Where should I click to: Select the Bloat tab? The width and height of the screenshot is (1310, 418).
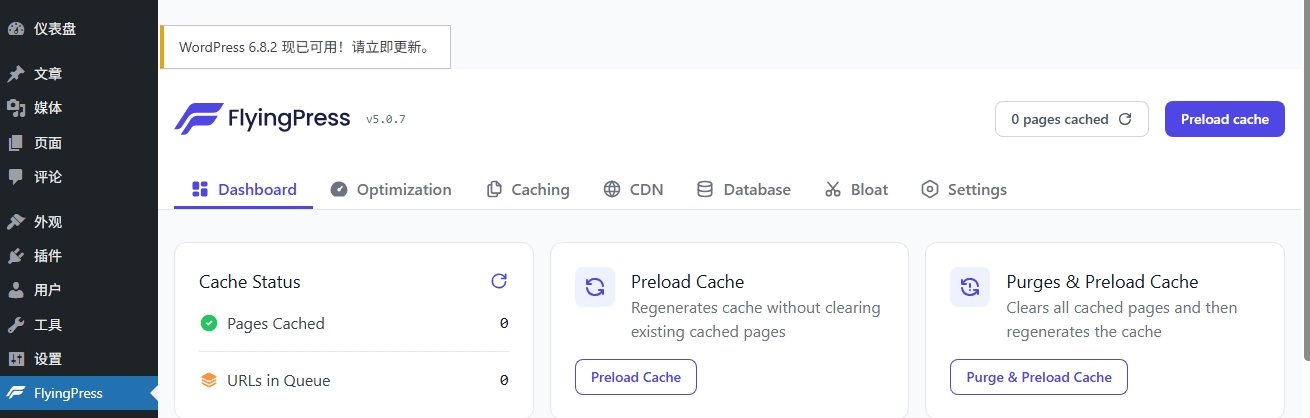click(x=856, y=189)
